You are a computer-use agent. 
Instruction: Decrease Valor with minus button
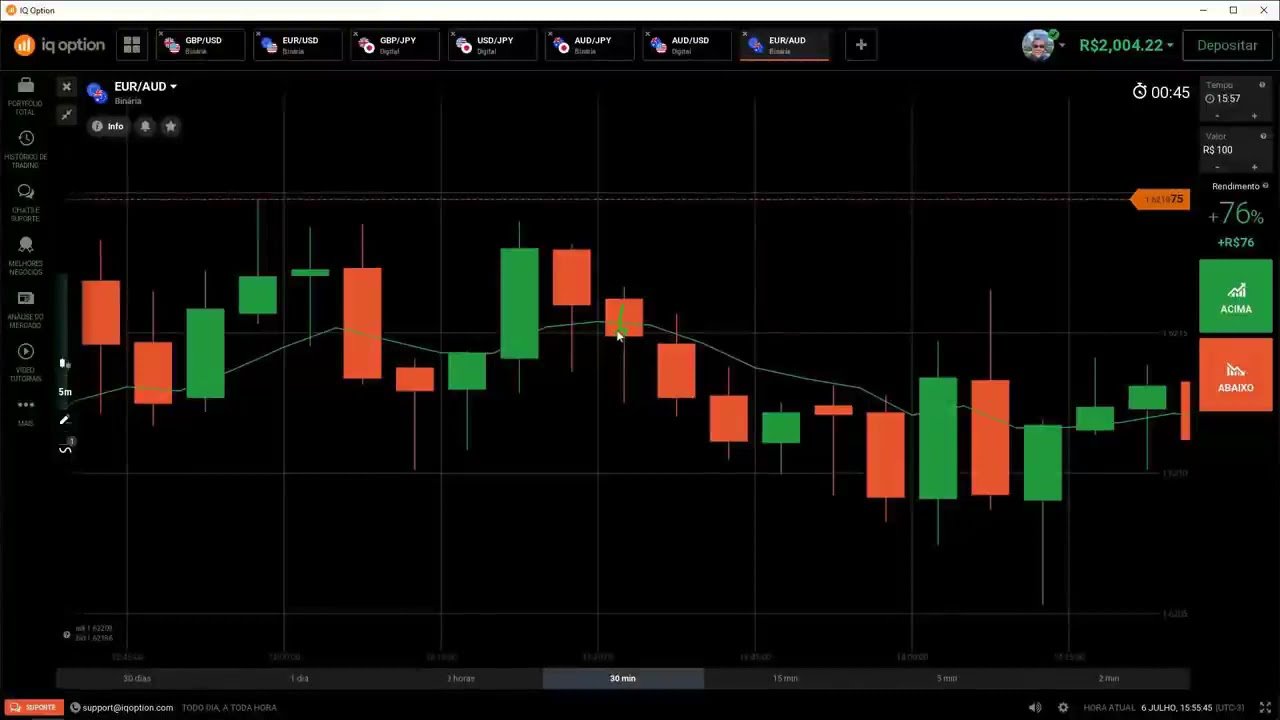tap(1217, 167)
